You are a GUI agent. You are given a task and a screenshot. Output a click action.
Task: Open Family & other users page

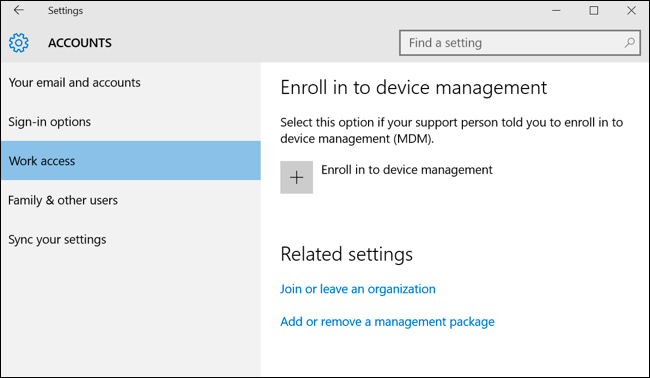131,200
